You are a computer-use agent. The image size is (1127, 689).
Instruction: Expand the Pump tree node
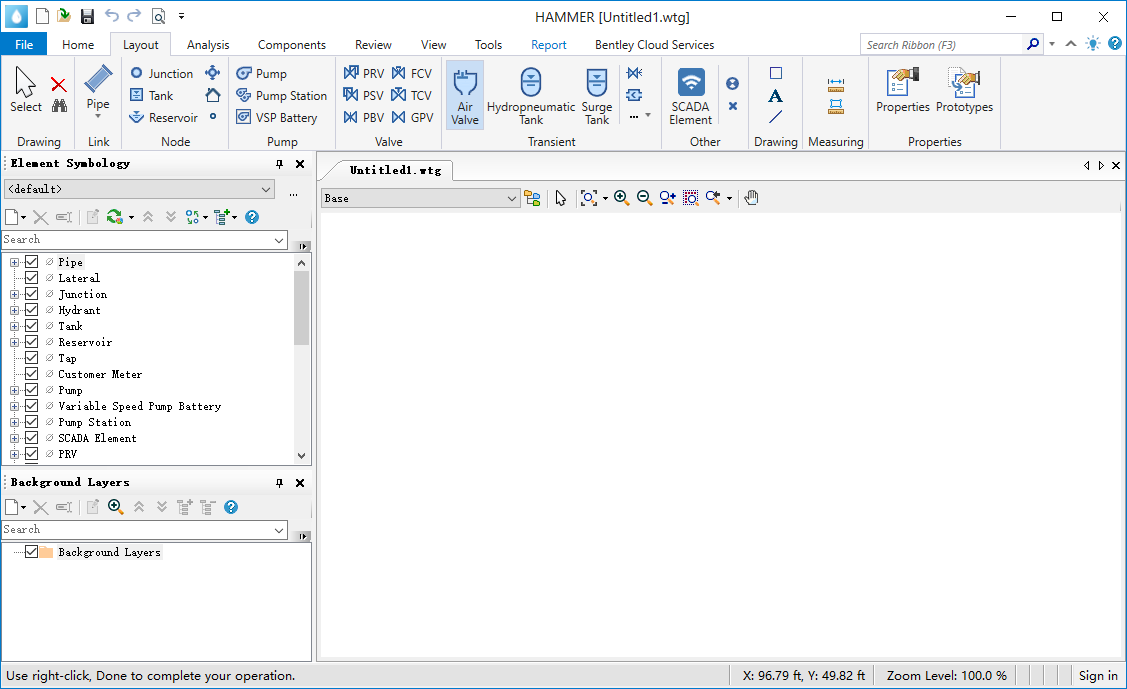[x=14, y=390]
